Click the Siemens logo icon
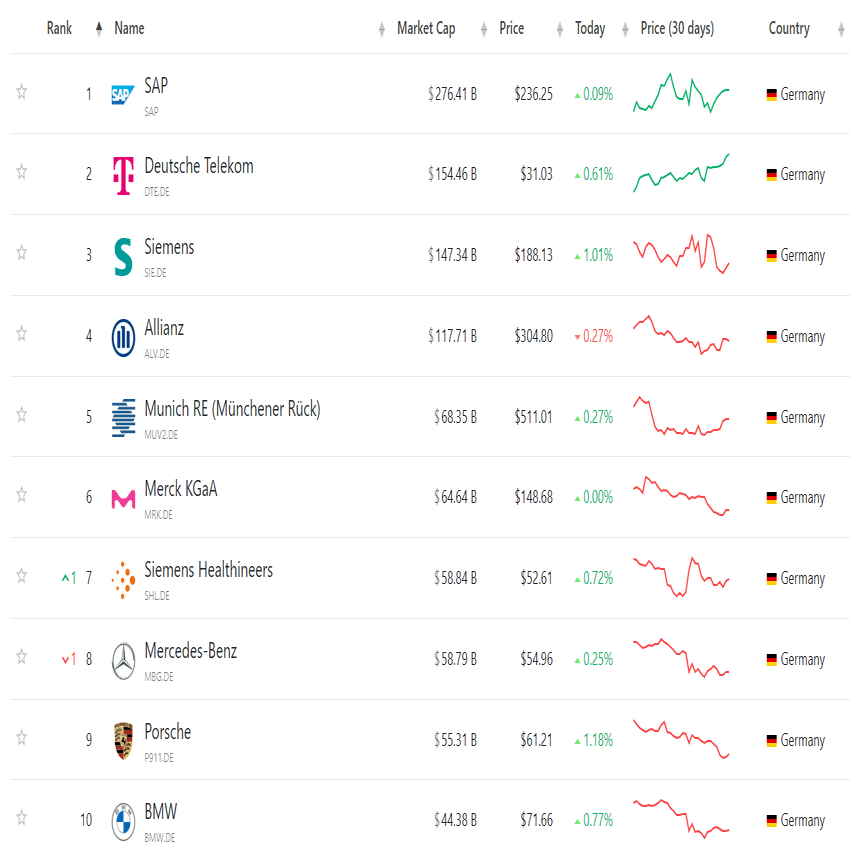Image resolution: width=860 pixels, height=860 pixels. [x=123, y=256]
